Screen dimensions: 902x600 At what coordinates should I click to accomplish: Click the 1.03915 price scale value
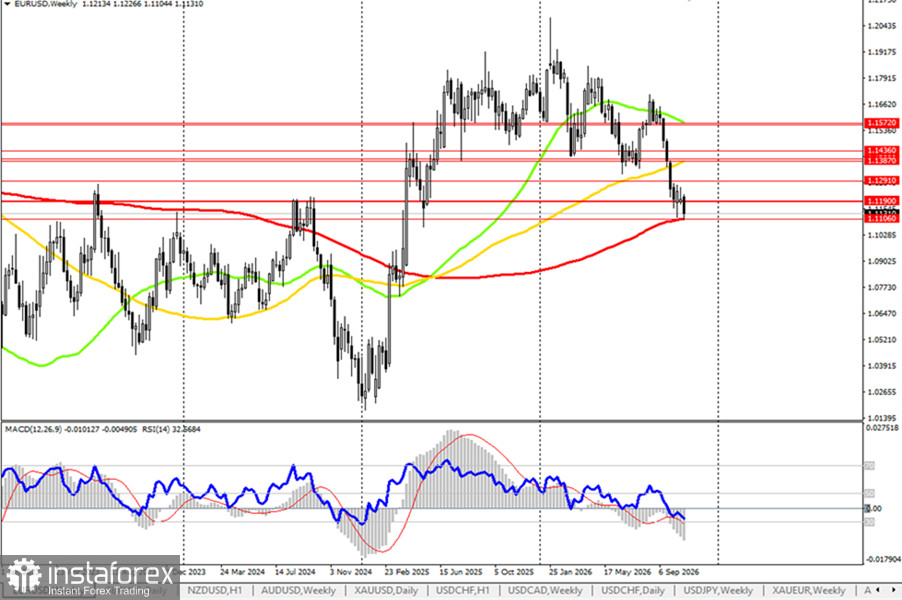click(882, 366)
